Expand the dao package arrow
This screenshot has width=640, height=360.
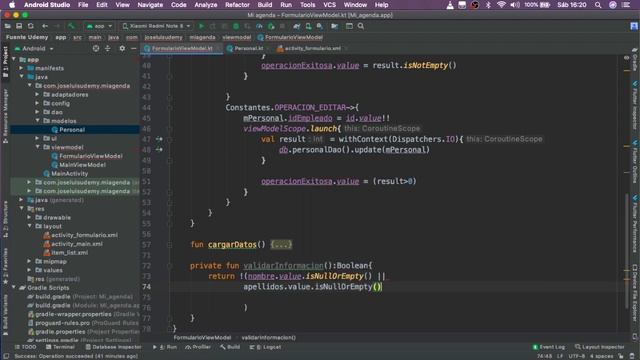point(38,112)
